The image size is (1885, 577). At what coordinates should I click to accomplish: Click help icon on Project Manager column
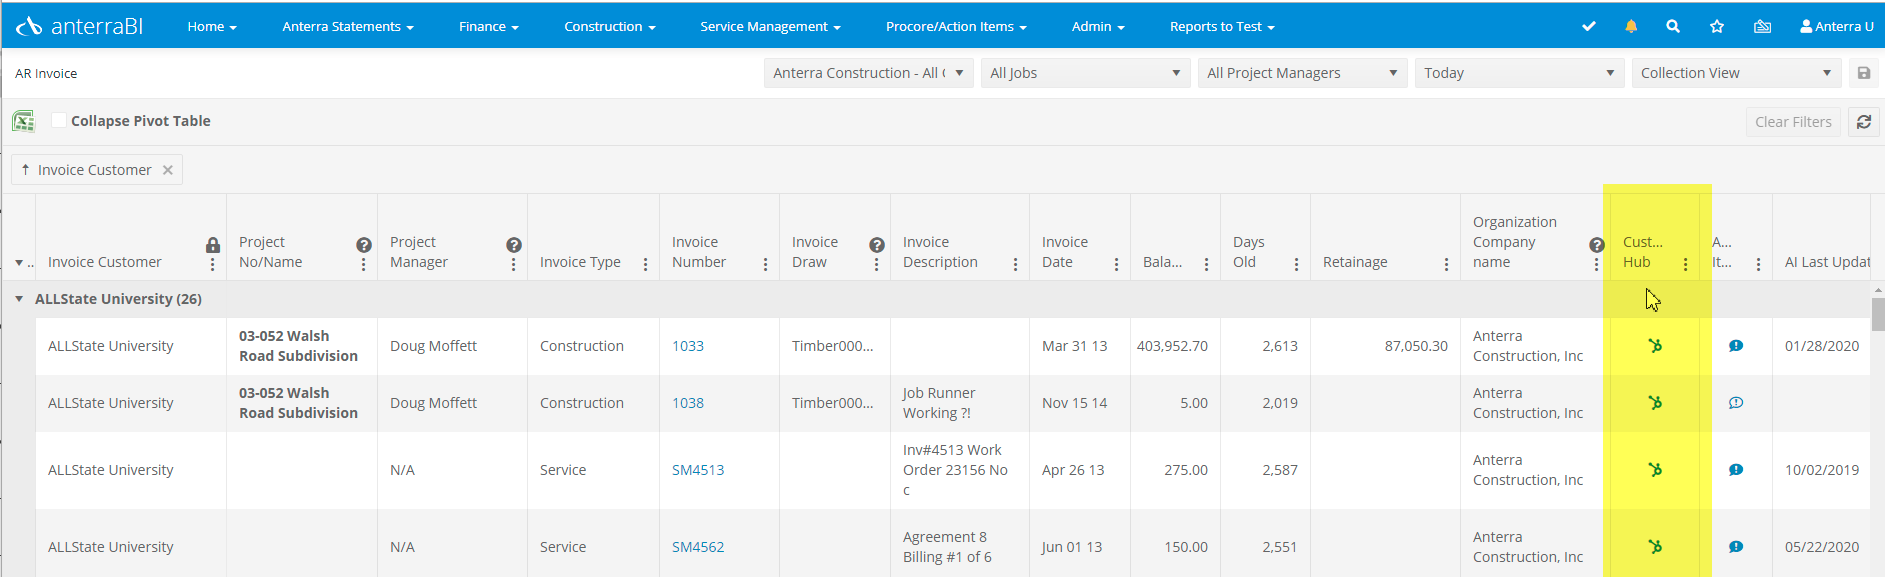514,245
